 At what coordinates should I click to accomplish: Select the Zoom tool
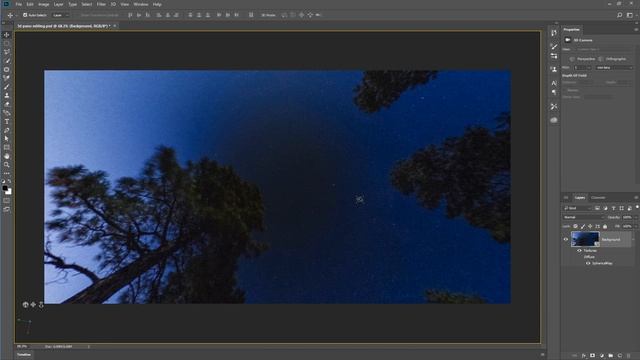pyautogui.click(x=7, y=164)
